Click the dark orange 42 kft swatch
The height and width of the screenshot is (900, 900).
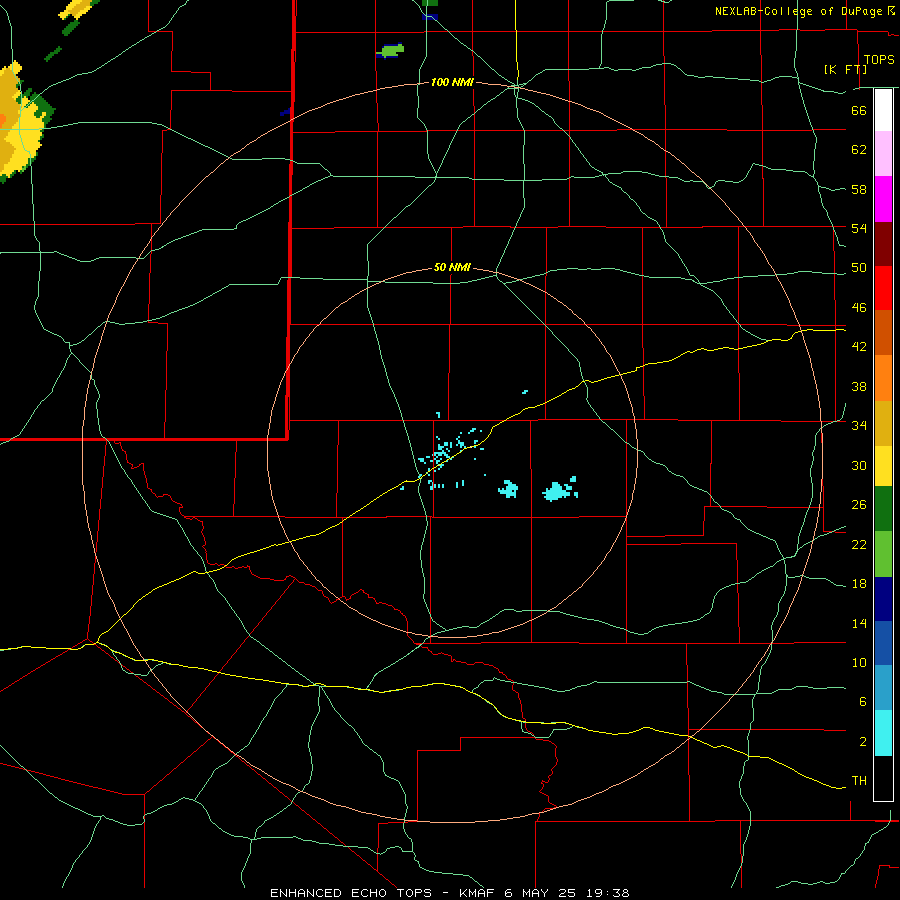tap(883, 333)
